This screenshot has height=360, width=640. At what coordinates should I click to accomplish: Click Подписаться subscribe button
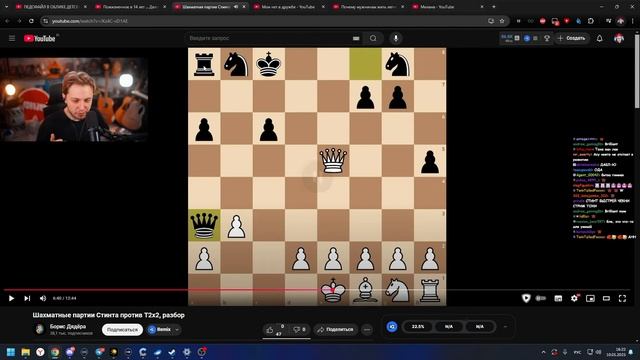[x=122, y=329]
